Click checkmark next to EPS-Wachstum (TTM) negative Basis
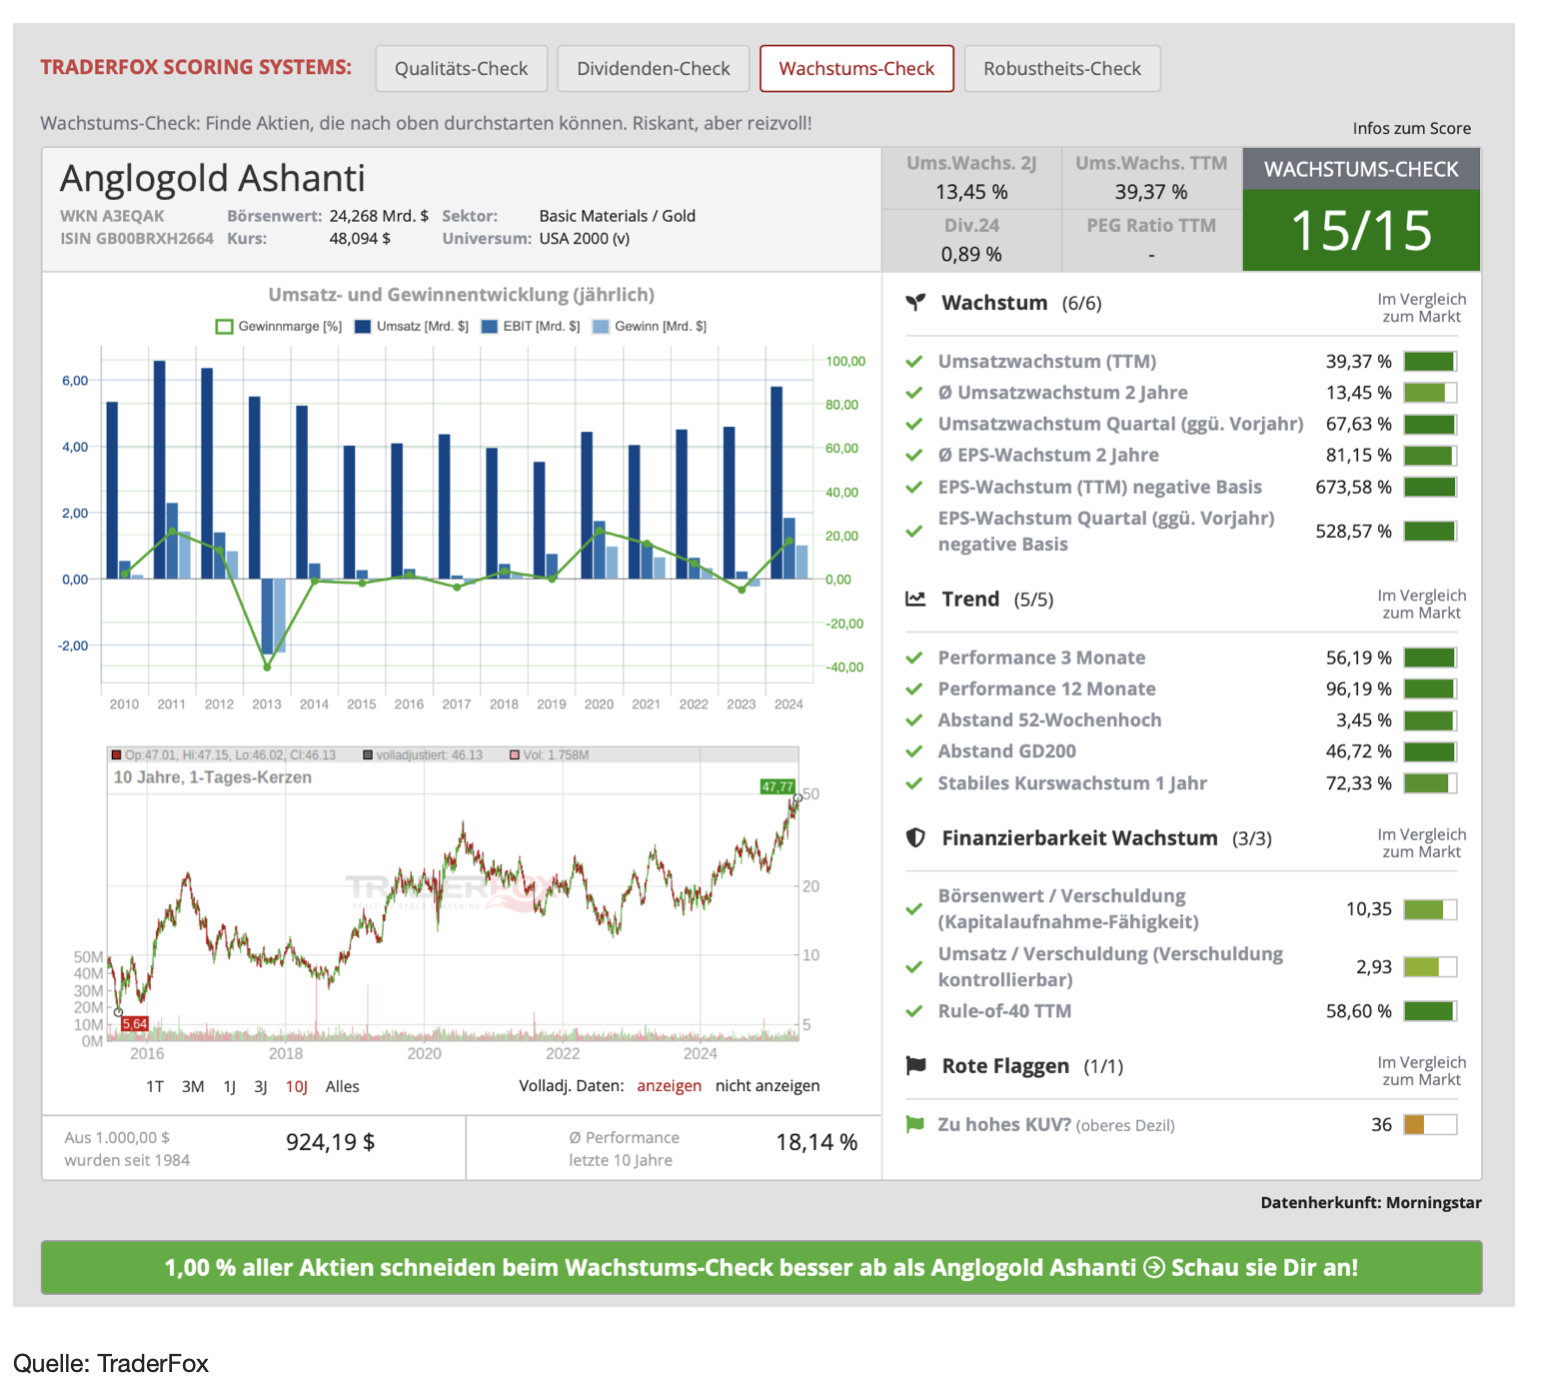Viewport: 1554px width, 1396px height. (x=913, y=487)
